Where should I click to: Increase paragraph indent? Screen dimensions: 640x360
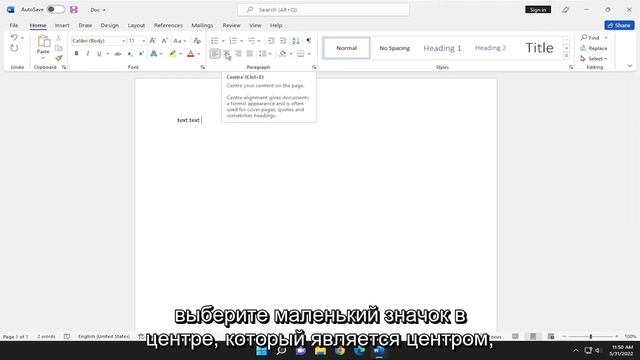pyautogui.click(x=283, y=40)
